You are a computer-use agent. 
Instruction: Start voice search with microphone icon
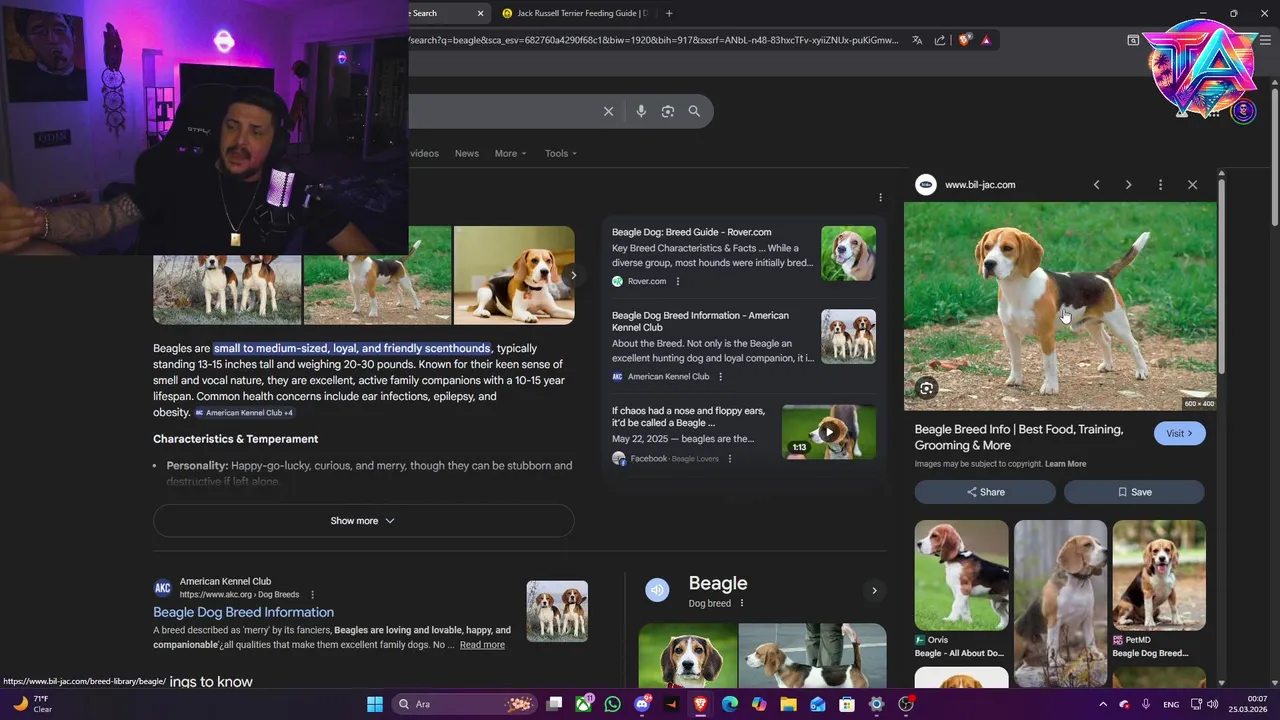click(641, 111)
